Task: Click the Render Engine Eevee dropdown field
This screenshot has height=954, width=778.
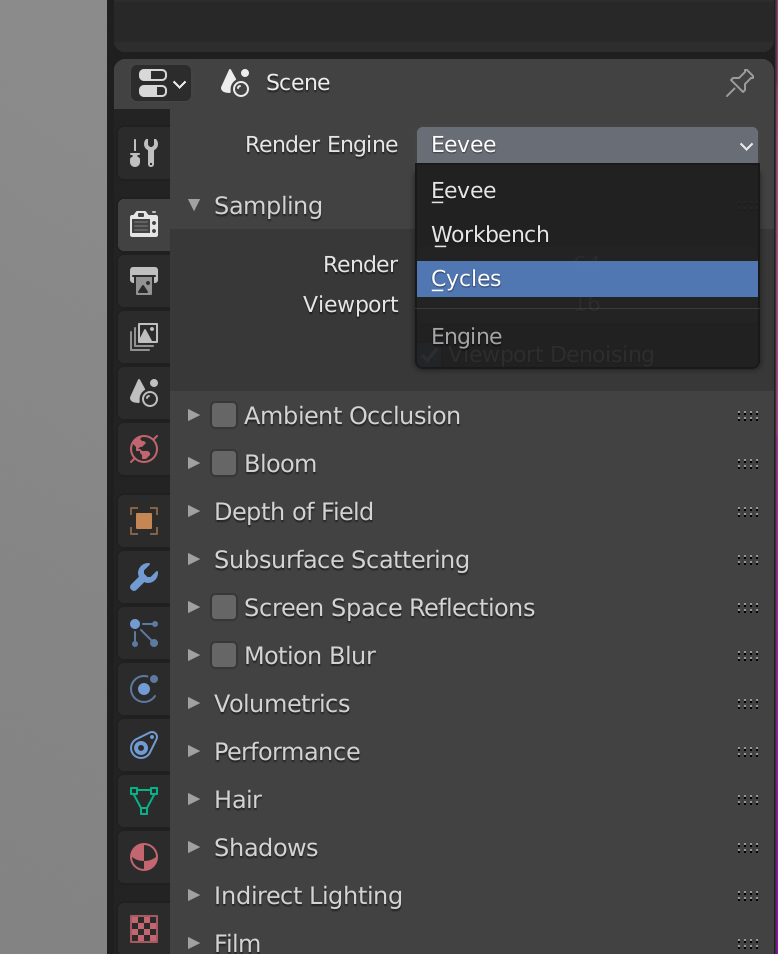Action: (587, 145)
